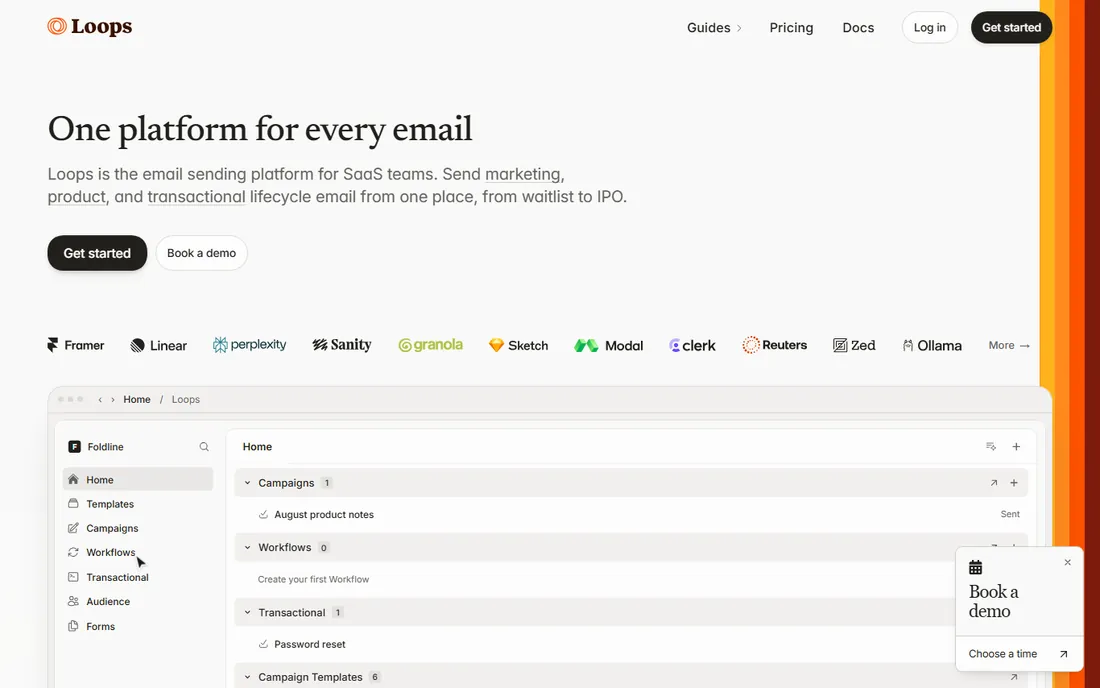The width and height of the screenshot is (1100, 688).
Task: Open Audience in the sidebar
Action: point(138,602)
